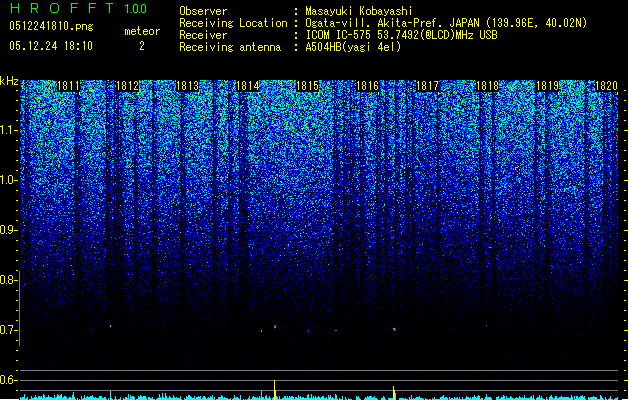This screenshot has height=400, width=629.
Task: Click the meteor count label
Action: click(142, 31)
